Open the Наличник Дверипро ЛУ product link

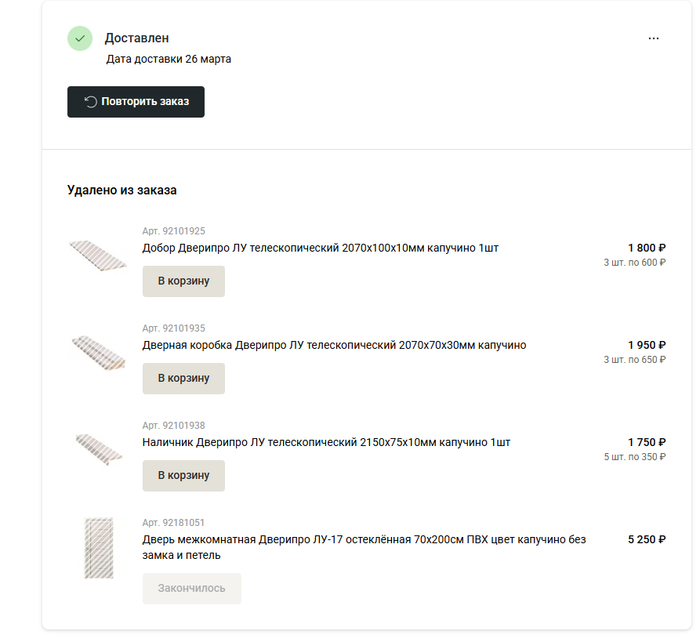[x=326, y=442]
